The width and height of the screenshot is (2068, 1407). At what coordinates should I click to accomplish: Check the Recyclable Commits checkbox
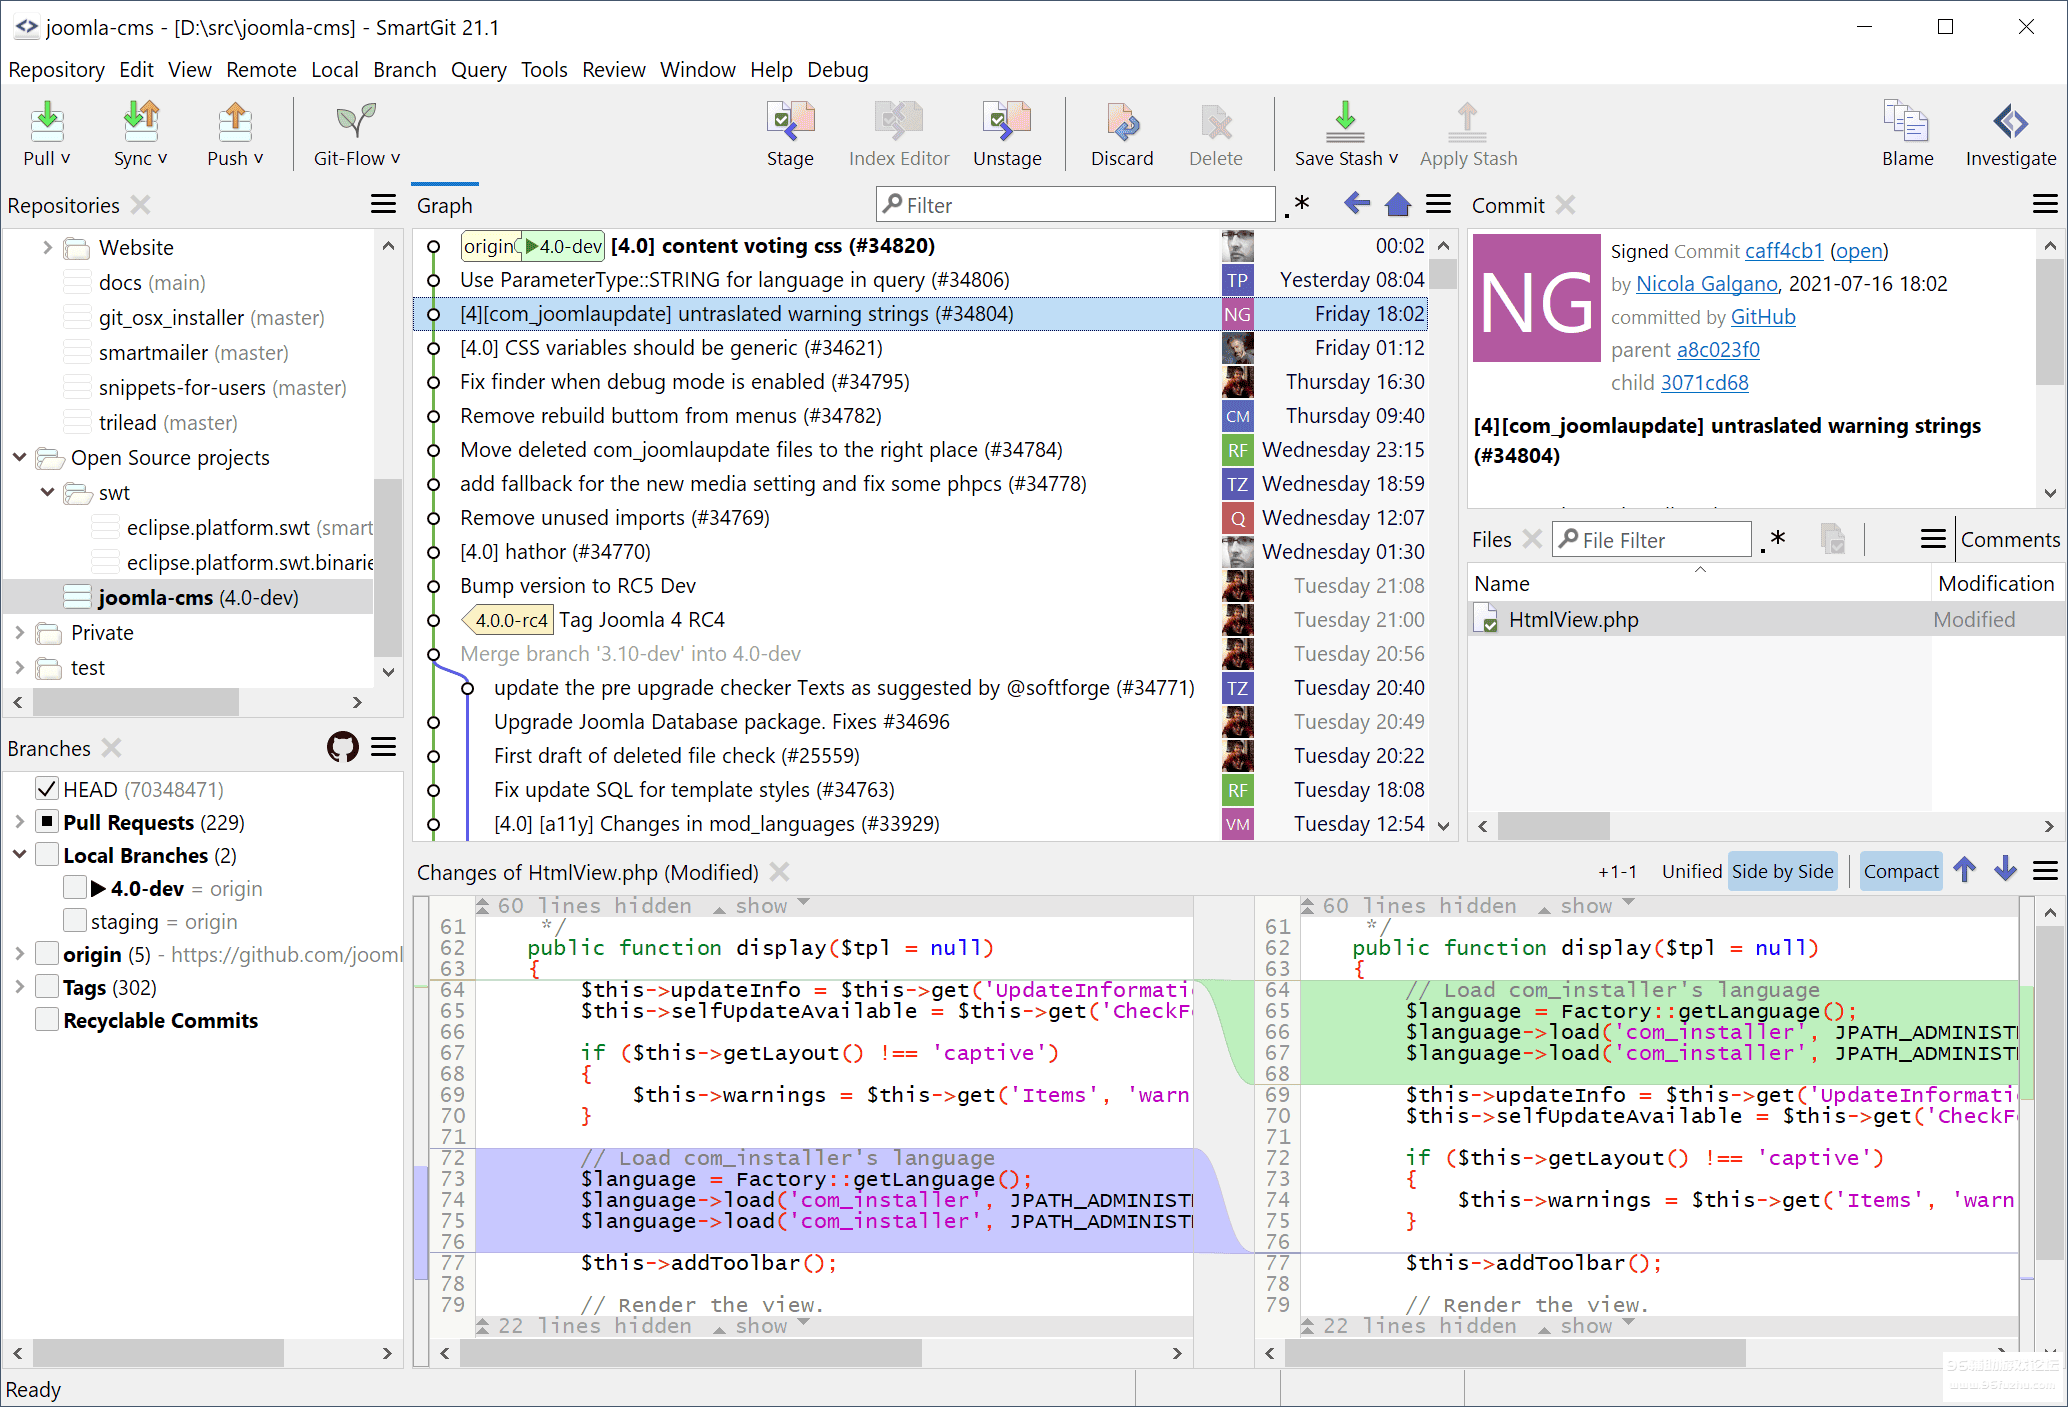(x=46, y=1020)
